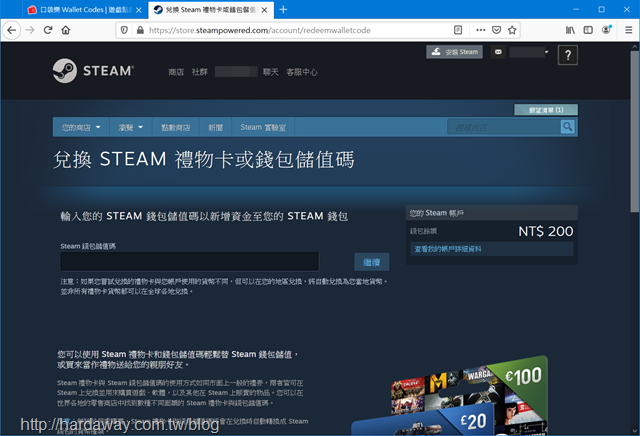Click the 您的 Steam 帳戶 panel header
640x436 pixels.
pyautogui.click(x=491, y=213)
